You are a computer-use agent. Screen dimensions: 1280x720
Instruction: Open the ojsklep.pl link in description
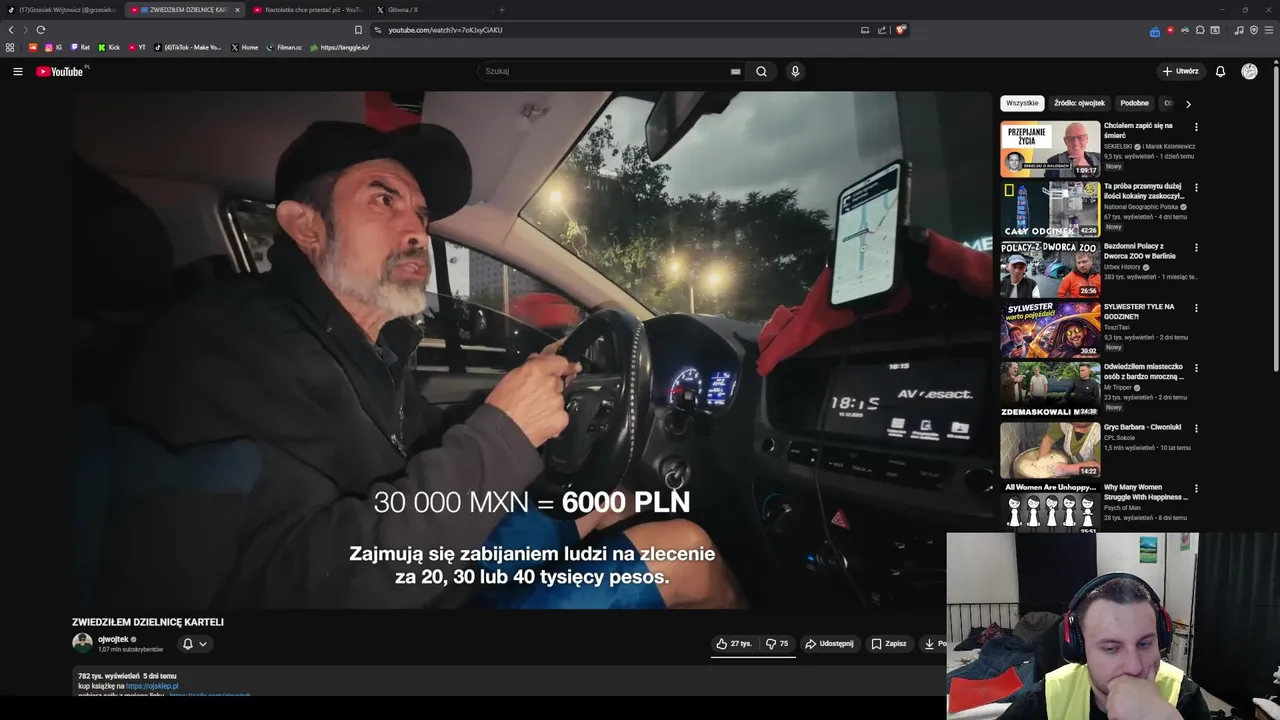[152, 686]
